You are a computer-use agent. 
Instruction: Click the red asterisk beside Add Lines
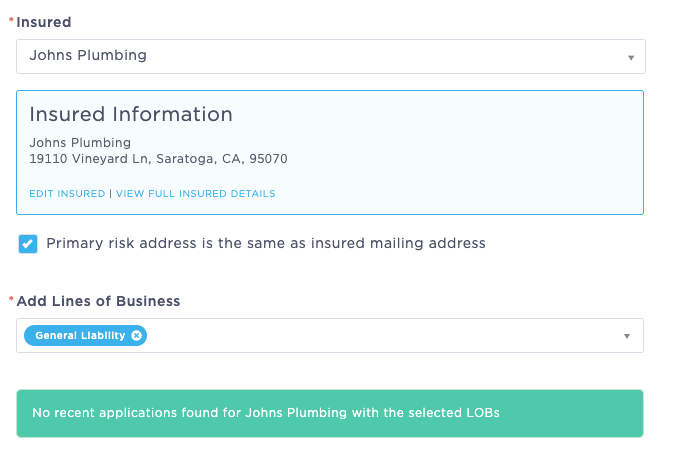(x=11, y=299)
